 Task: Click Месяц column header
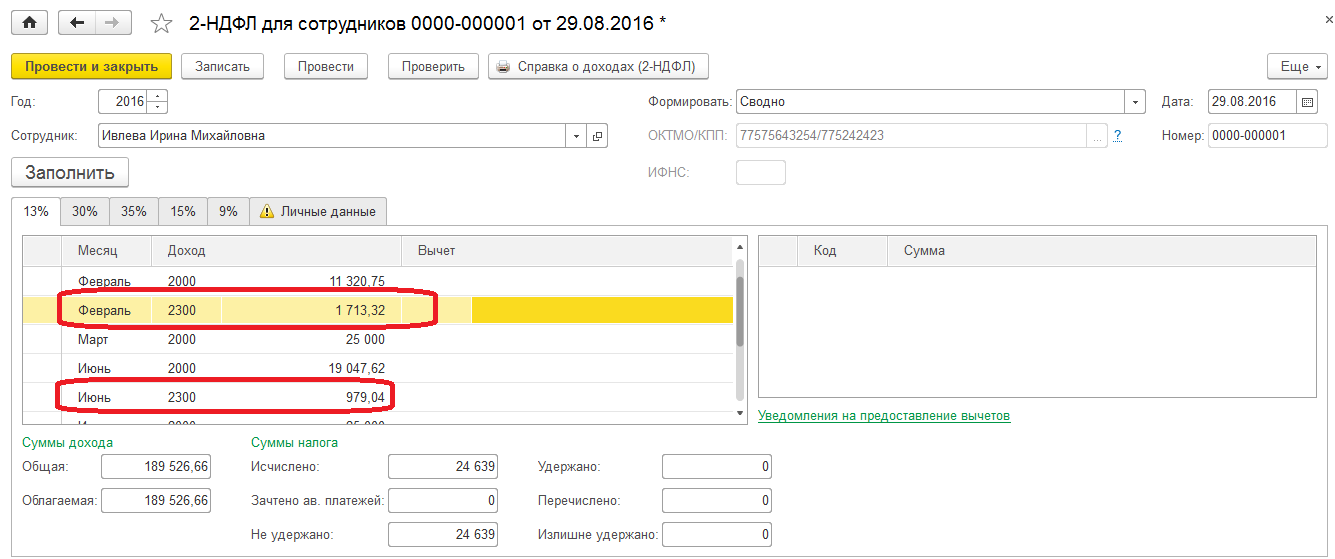click(x=106, y=251)
